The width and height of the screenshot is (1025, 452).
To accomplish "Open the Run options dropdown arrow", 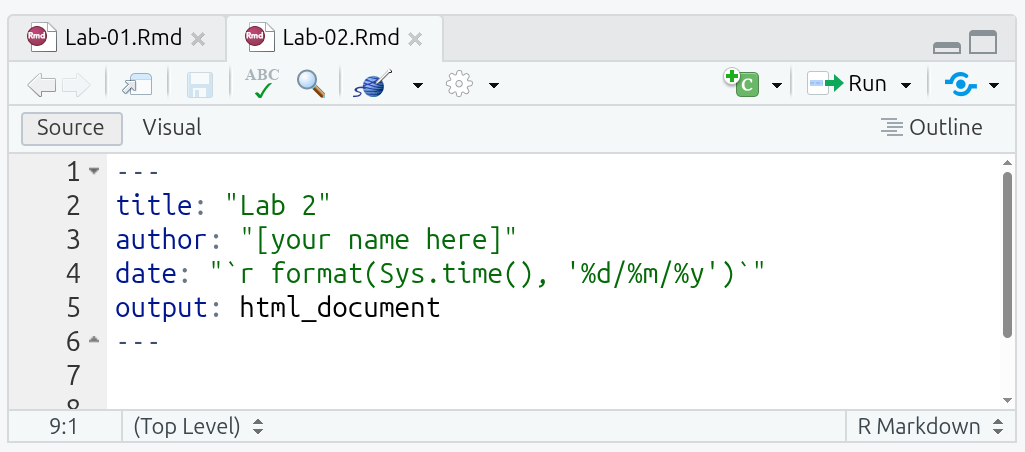I will [x=906, y=85].
